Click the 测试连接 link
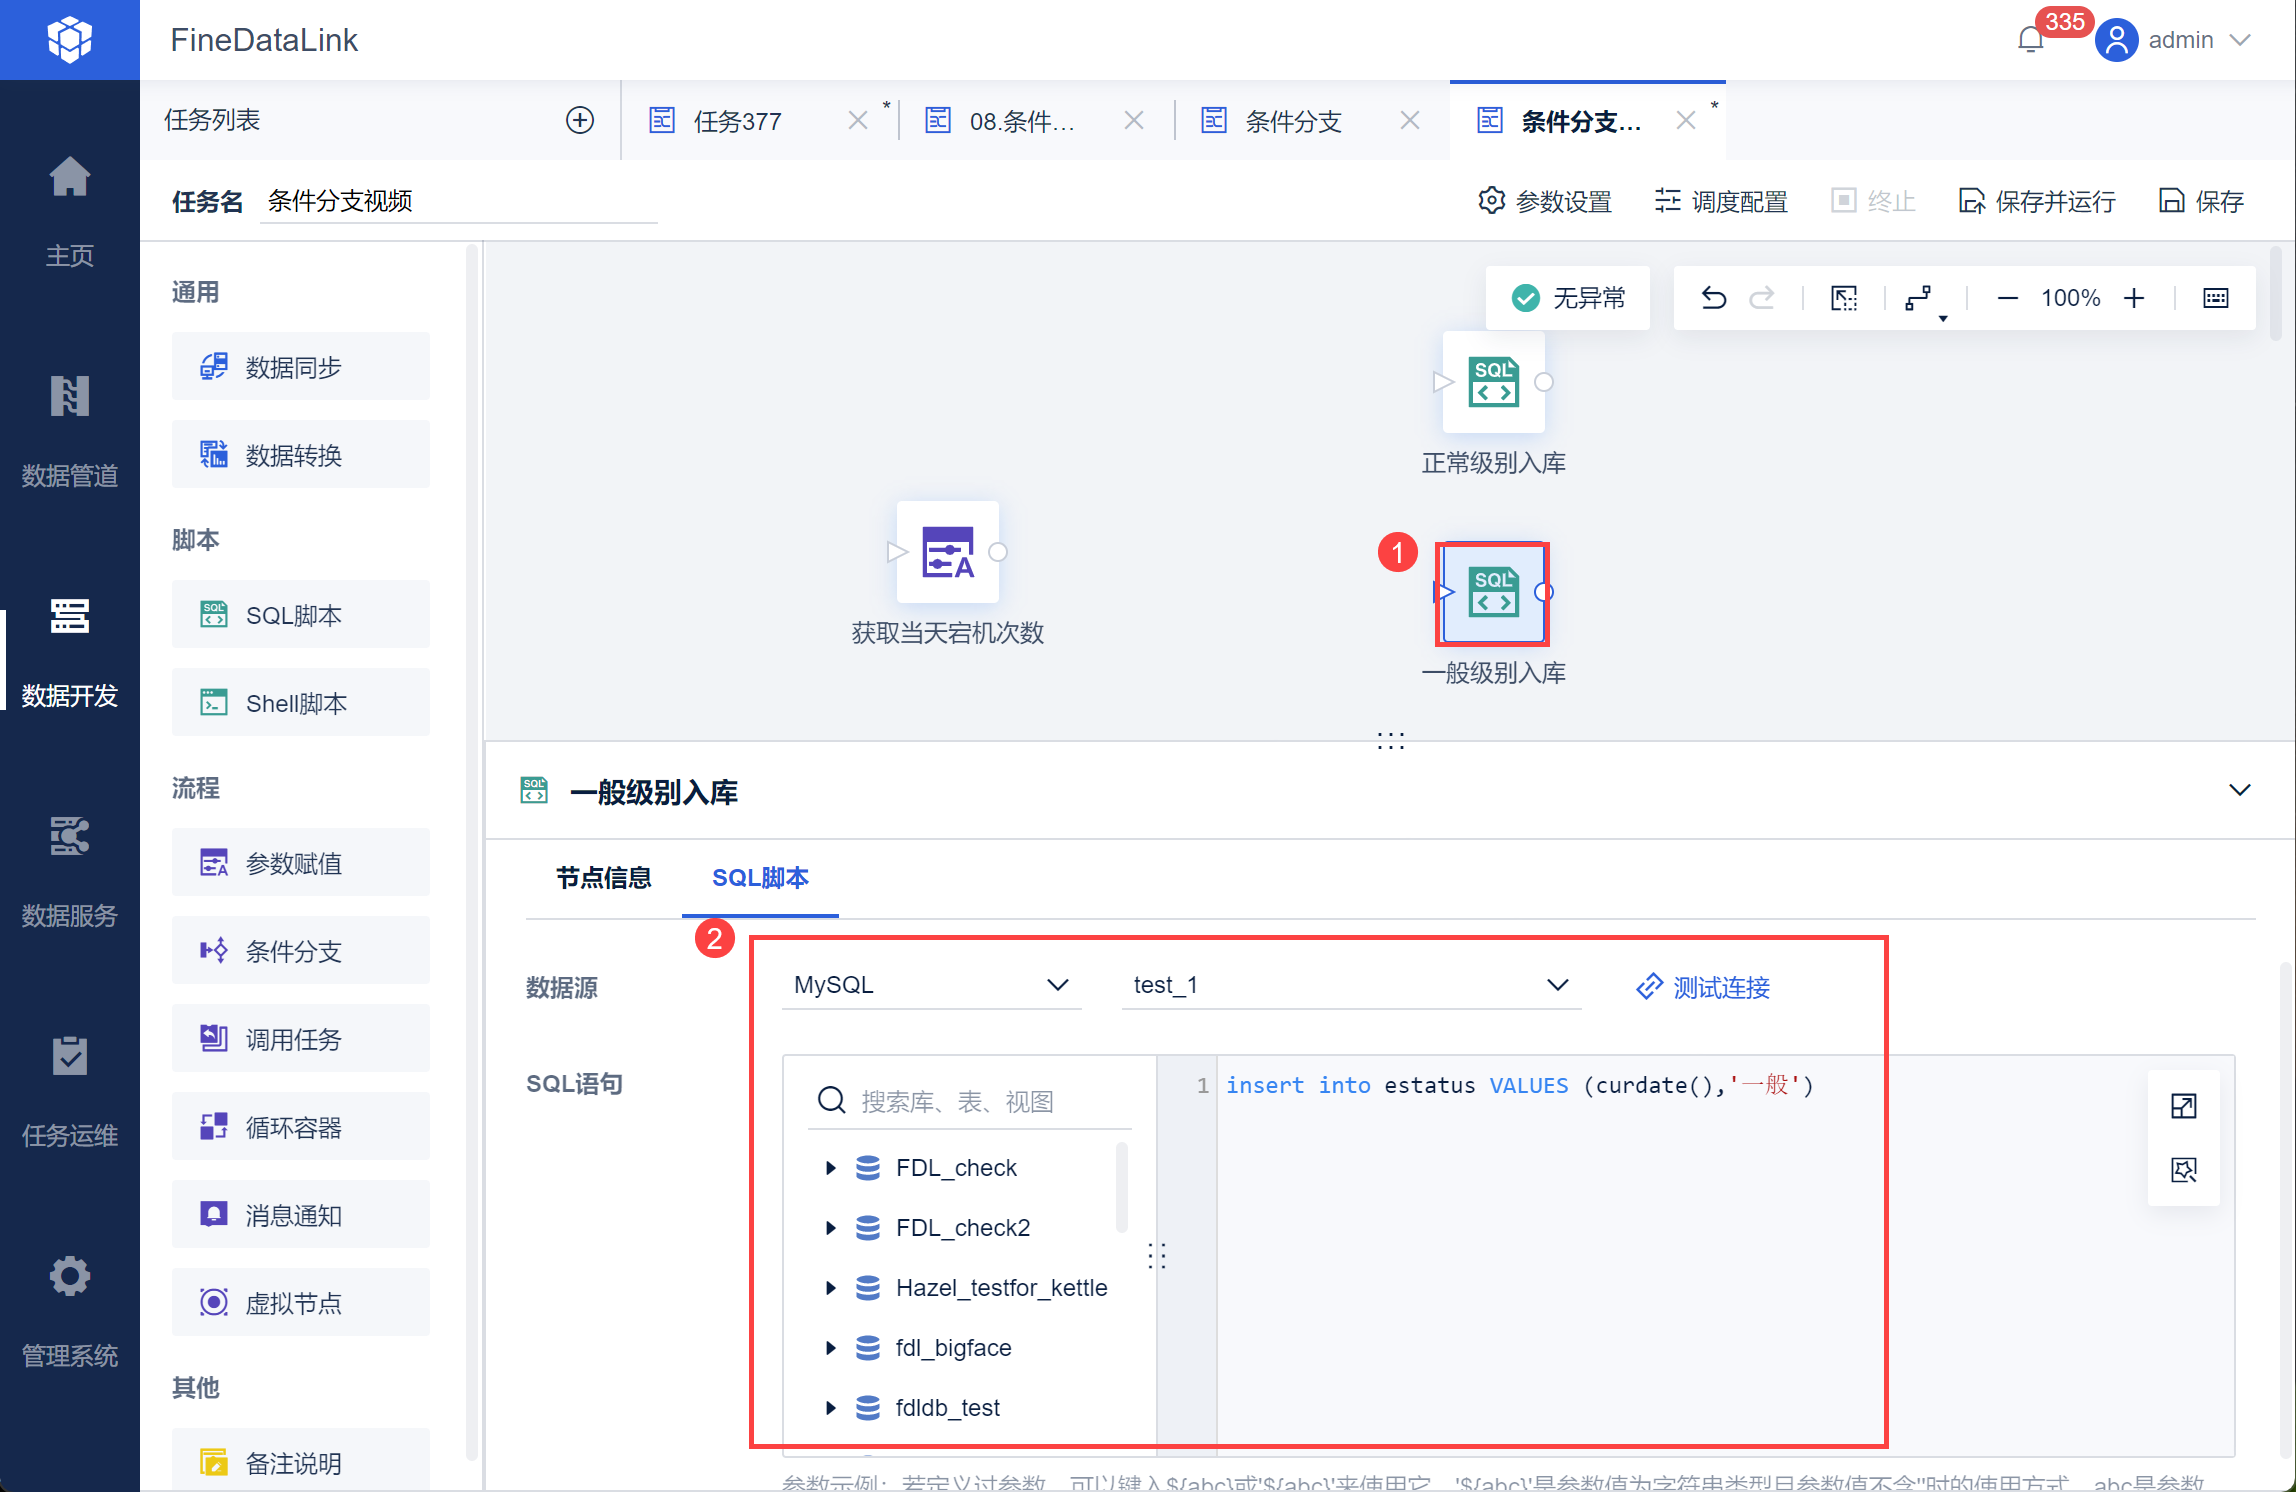The width and height of the screenshot is (2296, 1492). click(1703, 987)
